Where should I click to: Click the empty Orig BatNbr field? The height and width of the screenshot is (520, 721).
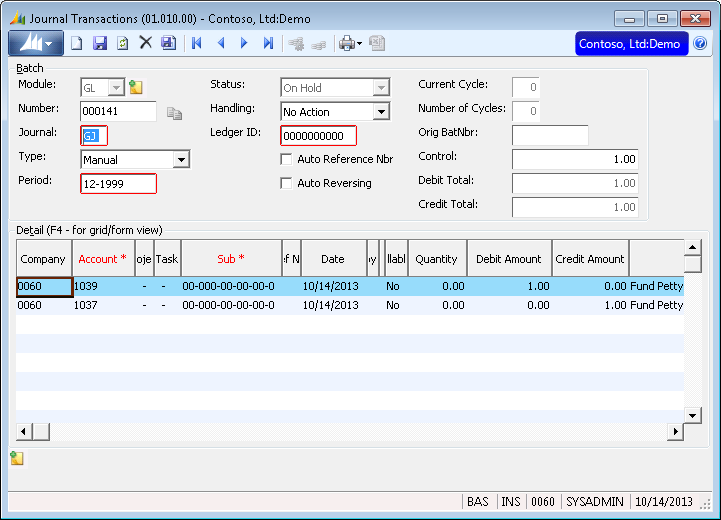click(x=550, y=136)
